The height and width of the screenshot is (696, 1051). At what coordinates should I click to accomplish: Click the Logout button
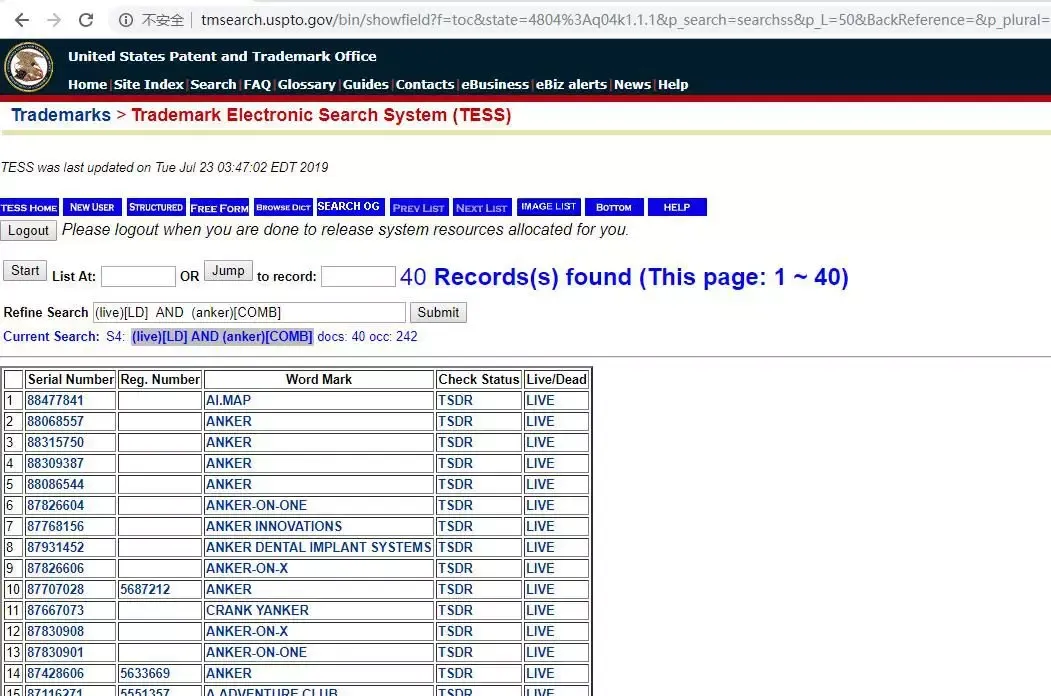pos(28,231)
